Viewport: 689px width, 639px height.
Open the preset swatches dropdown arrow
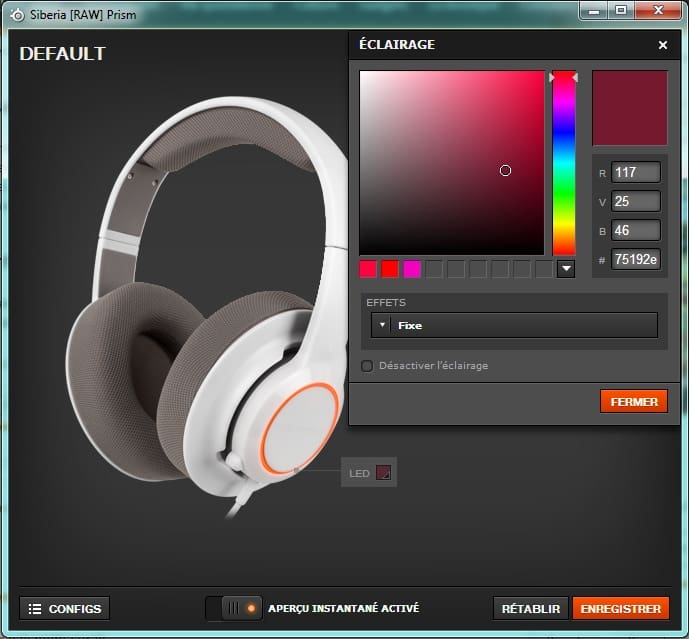point(566,268)
